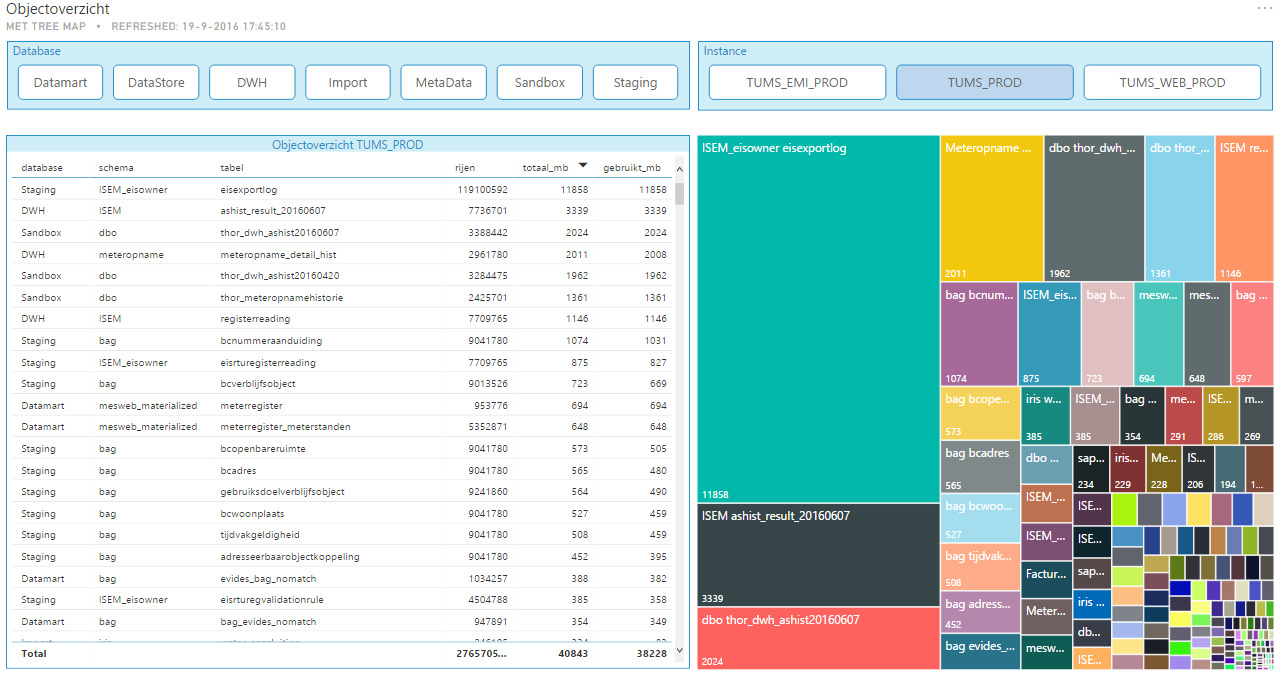Select blue ISEM_eis tile 875
The width and height of the screenshot is (1282, 677).
point(1050,334)
